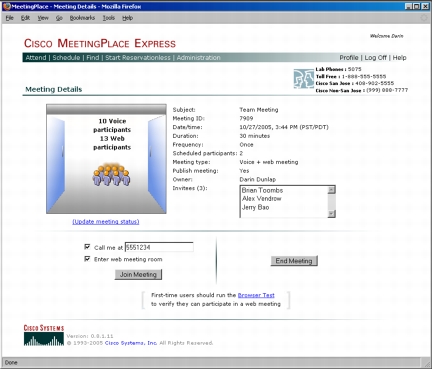The image size is (433, 371).
Task: Click the participants group figure in meeting room
Action: click(x=111, y=174)
